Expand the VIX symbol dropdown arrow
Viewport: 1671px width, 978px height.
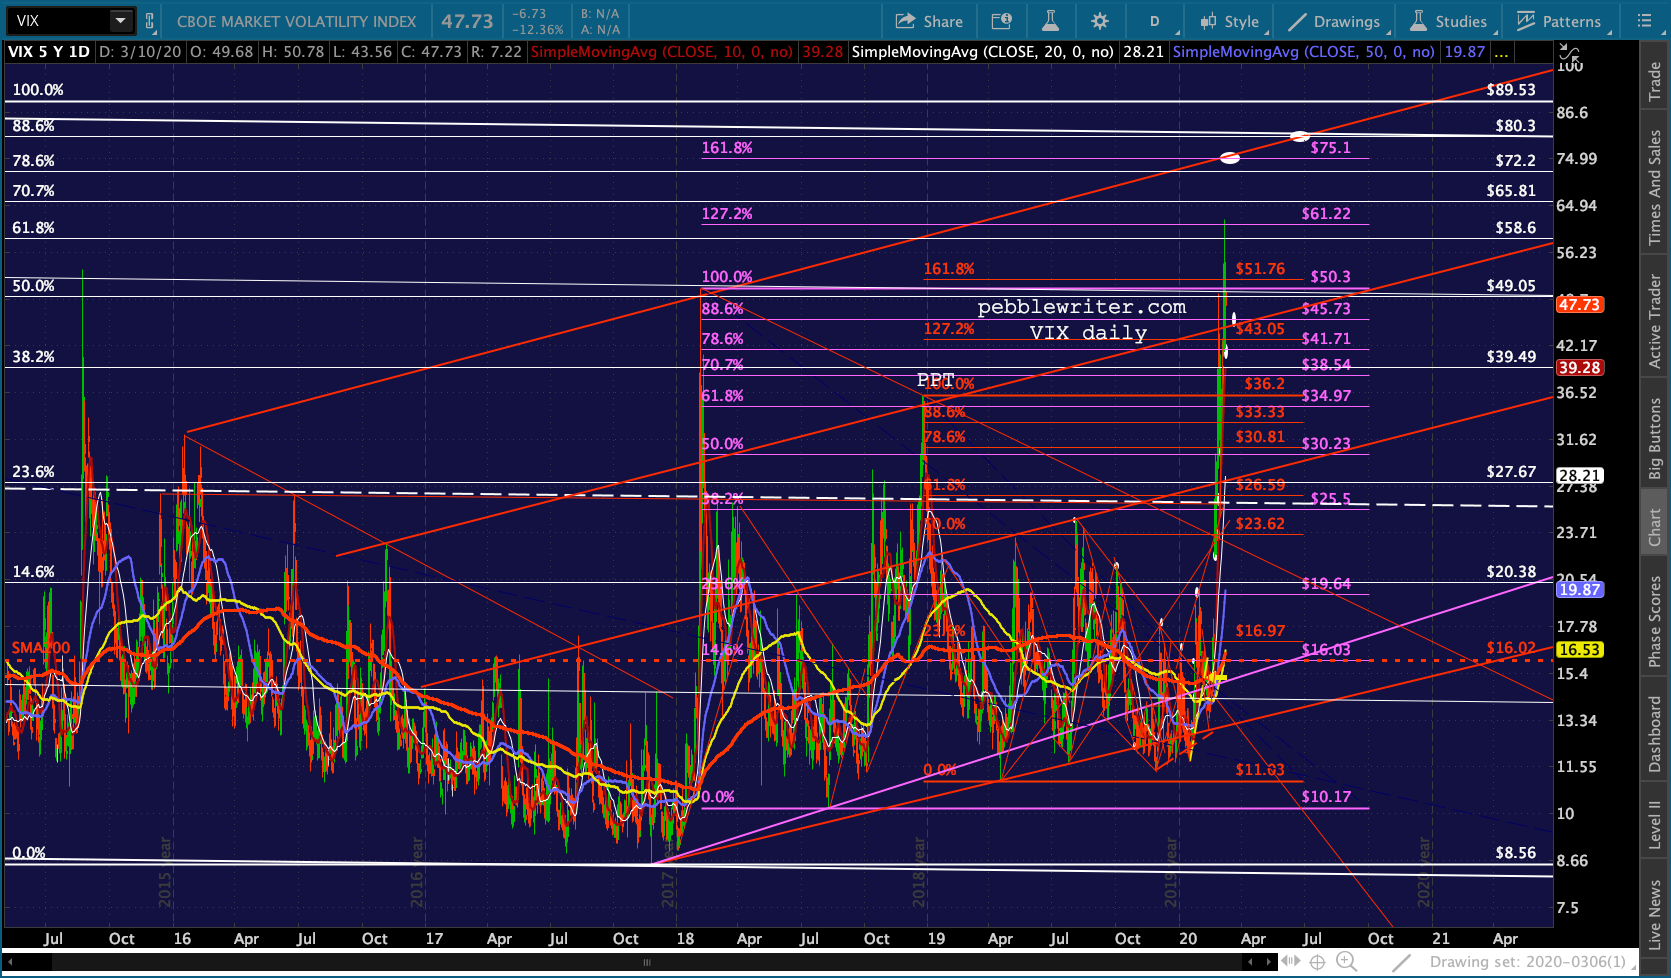(x=120, y=21)
